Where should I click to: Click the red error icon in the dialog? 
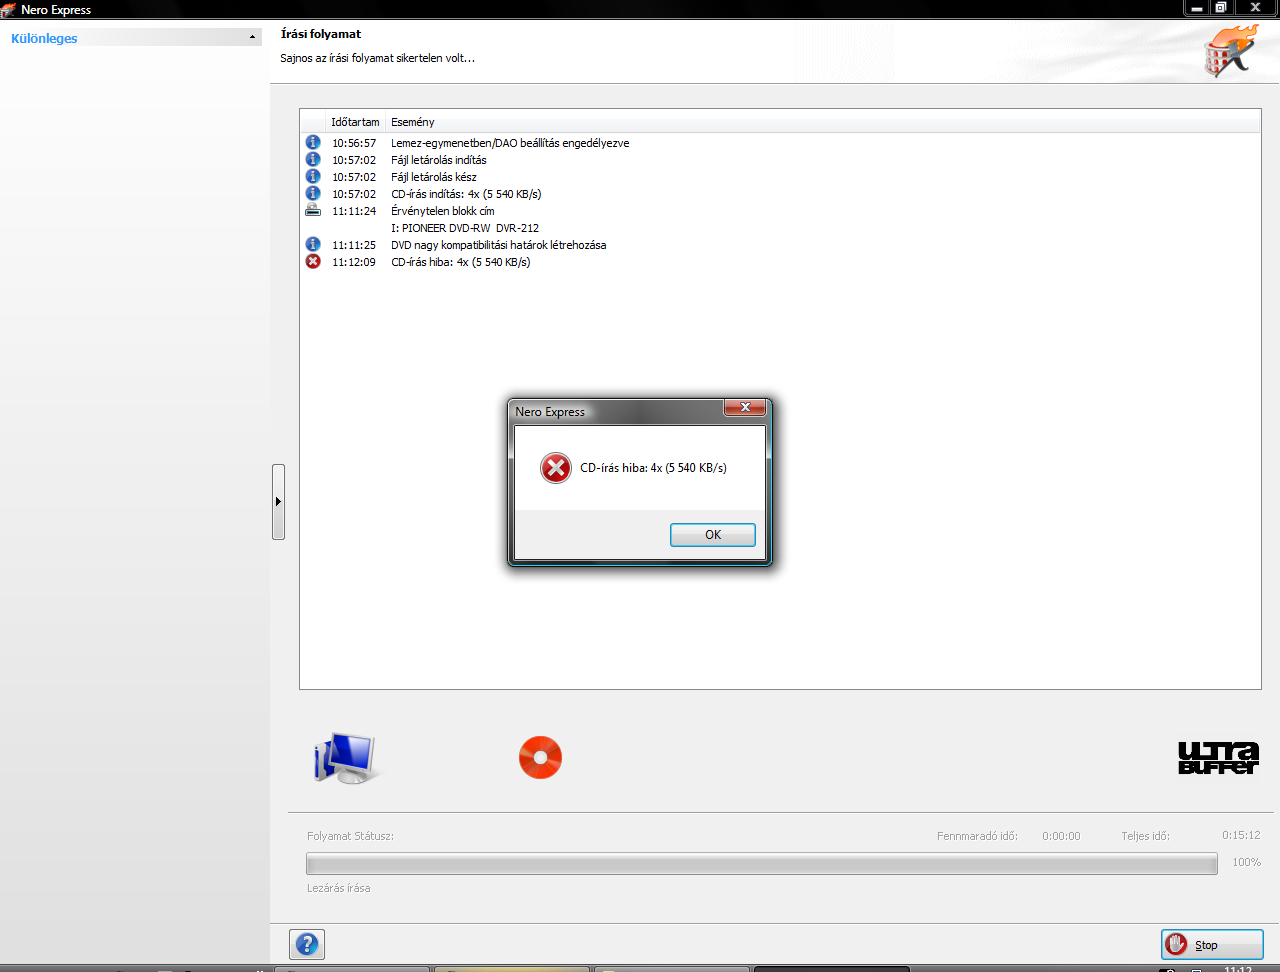click(x=556, y=468)
